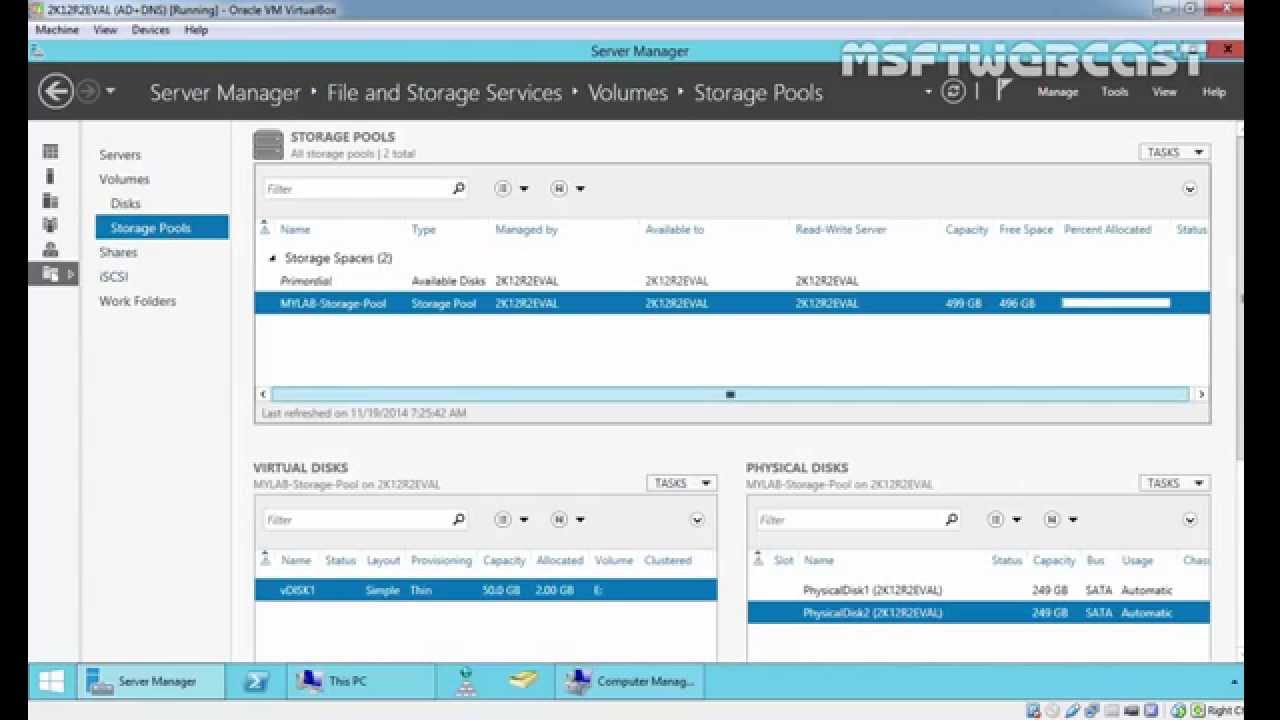Click the network icon on the taskbar

465,682
